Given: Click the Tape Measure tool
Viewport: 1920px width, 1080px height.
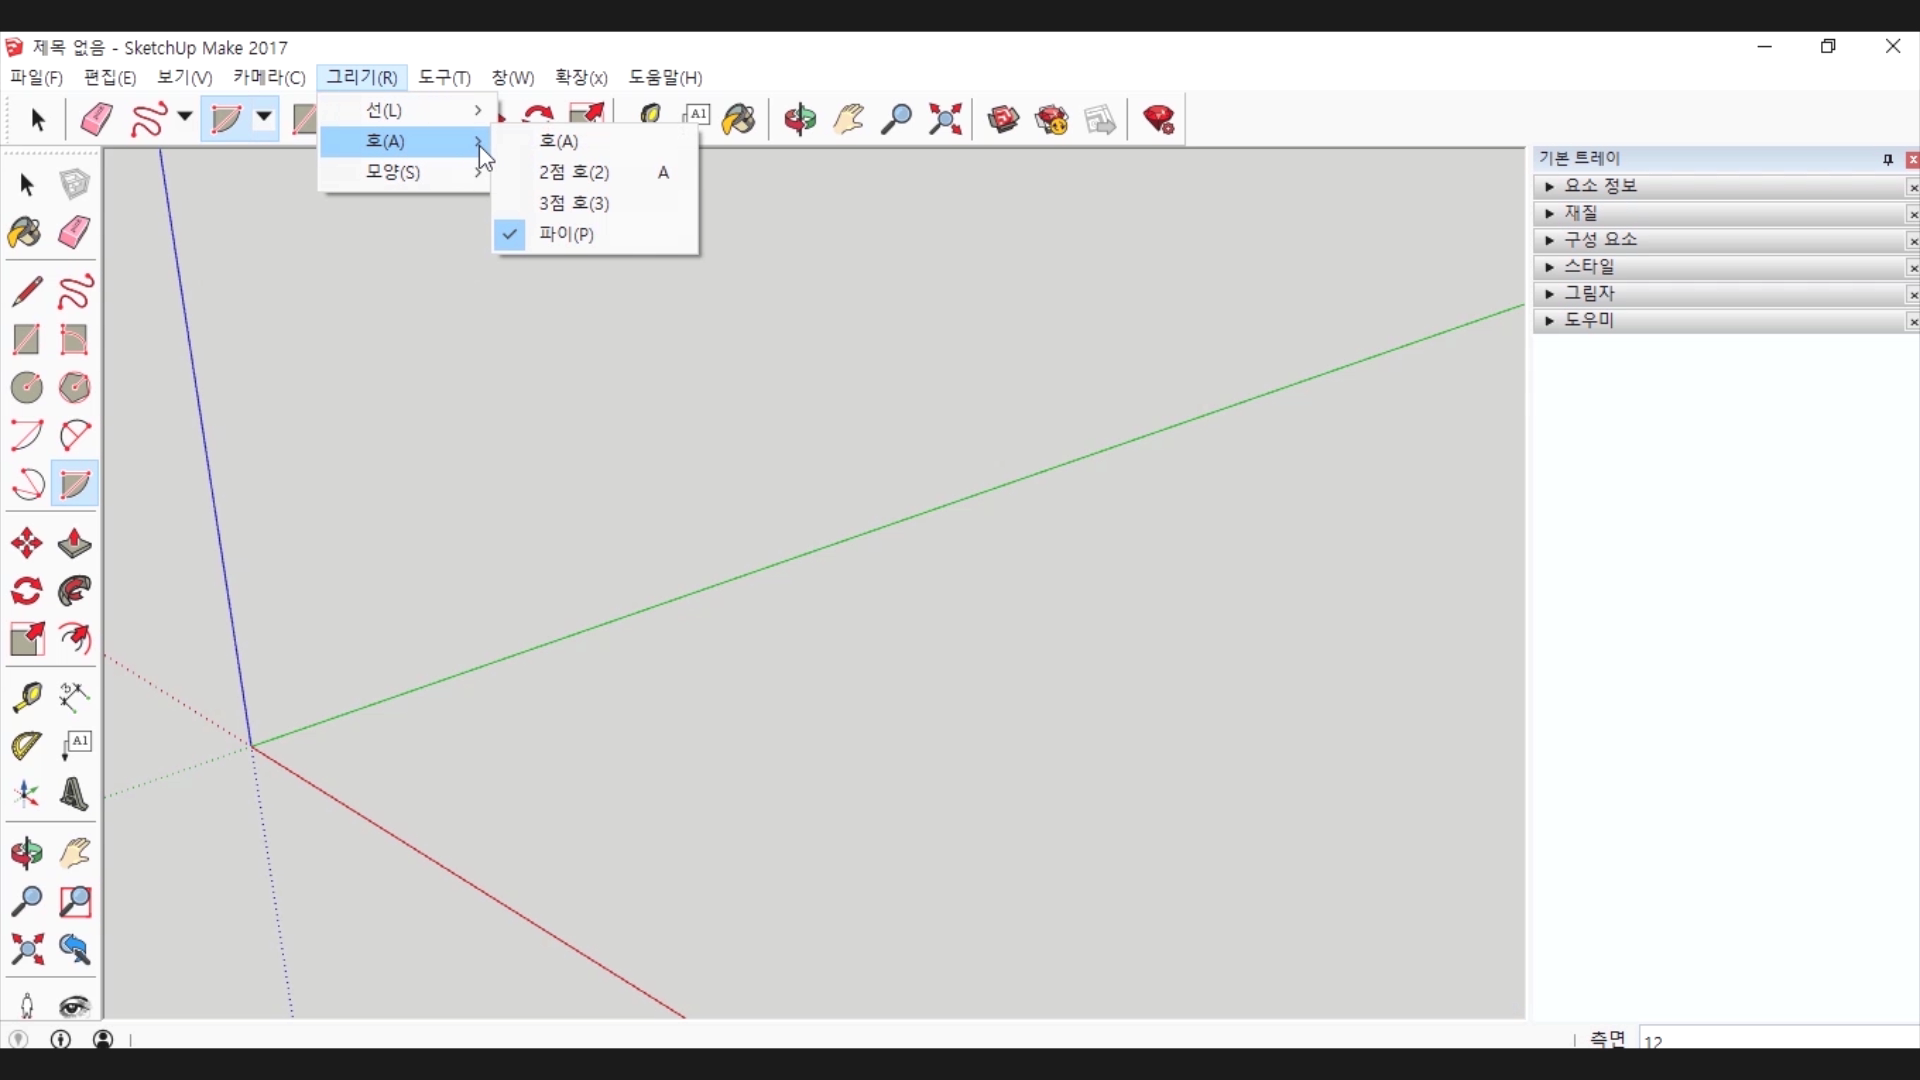Looking at the screenshot, I should (27, 697).
